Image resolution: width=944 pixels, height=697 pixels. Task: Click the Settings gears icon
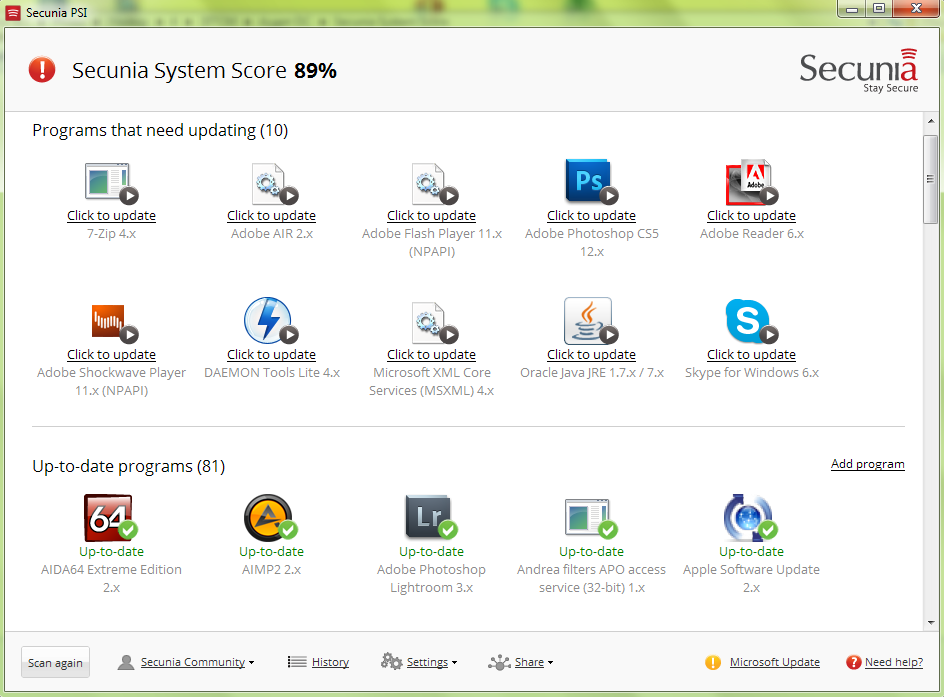[x=391, y=661]
